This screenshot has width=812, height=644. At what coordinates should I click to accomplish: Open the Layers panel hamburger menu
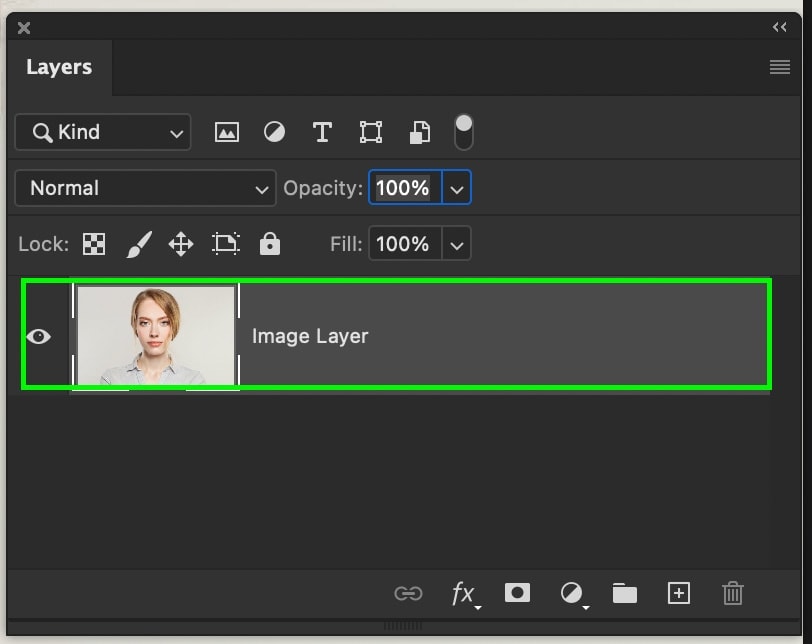tap(780, 67)
